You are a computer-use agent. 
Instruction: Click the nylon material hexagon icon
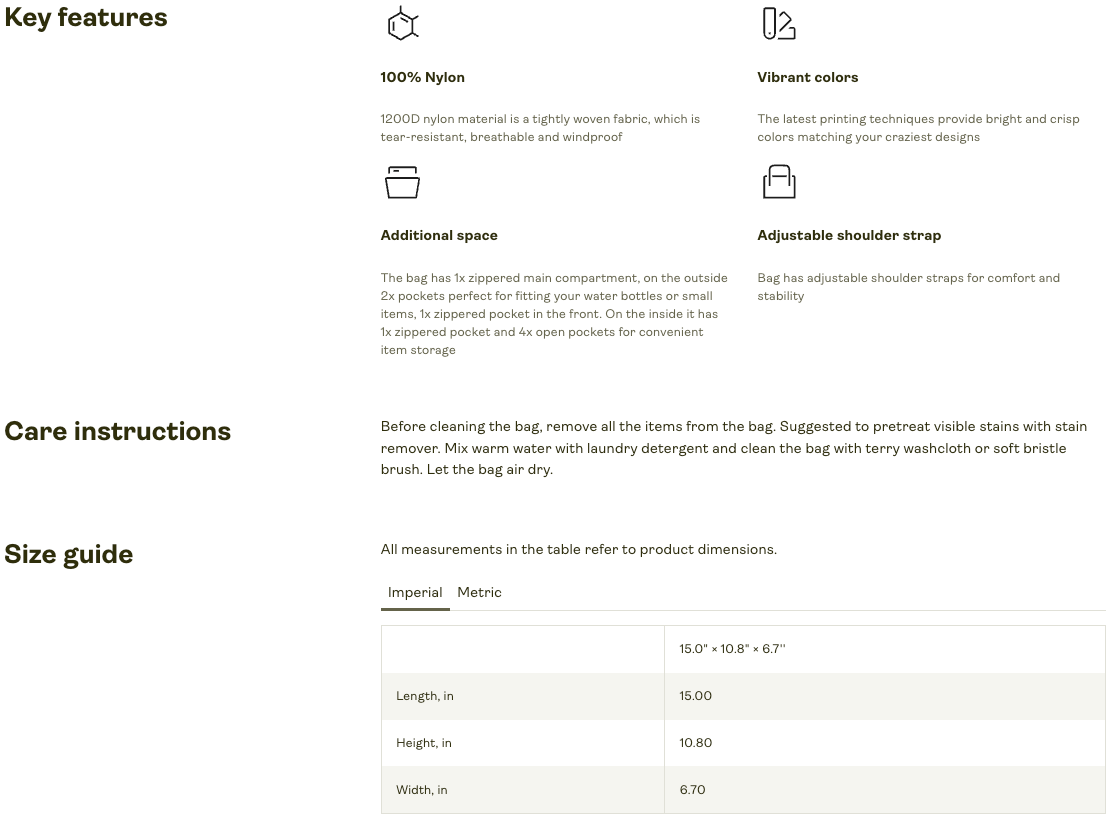point(402,23)
